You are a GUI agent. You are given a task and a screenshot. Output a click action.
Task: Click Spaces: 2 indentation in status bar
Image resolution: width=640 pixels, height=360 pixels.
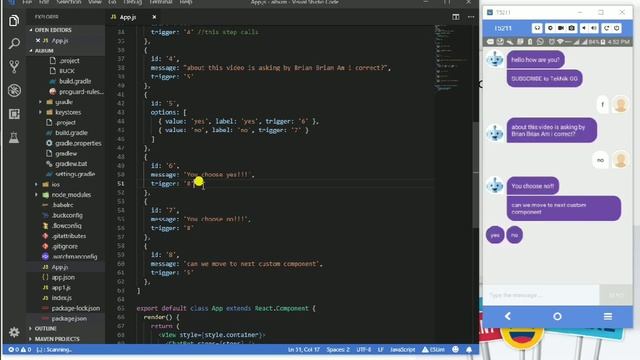338,349
